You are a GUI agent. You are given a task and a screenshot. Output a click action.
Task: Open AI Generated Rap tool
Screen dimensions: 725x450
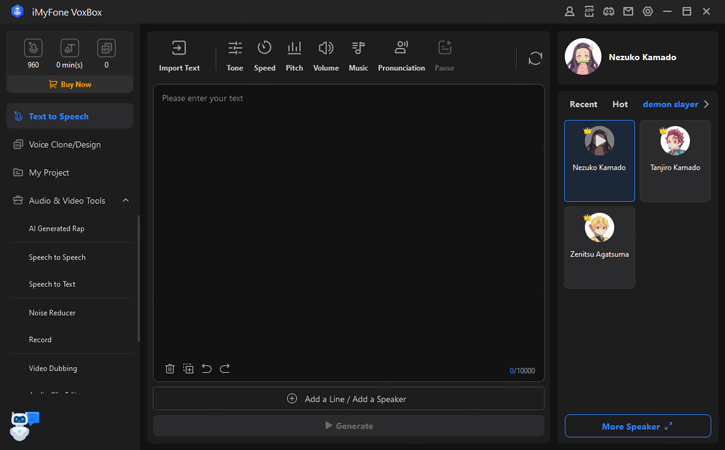[x=56, y=228]
